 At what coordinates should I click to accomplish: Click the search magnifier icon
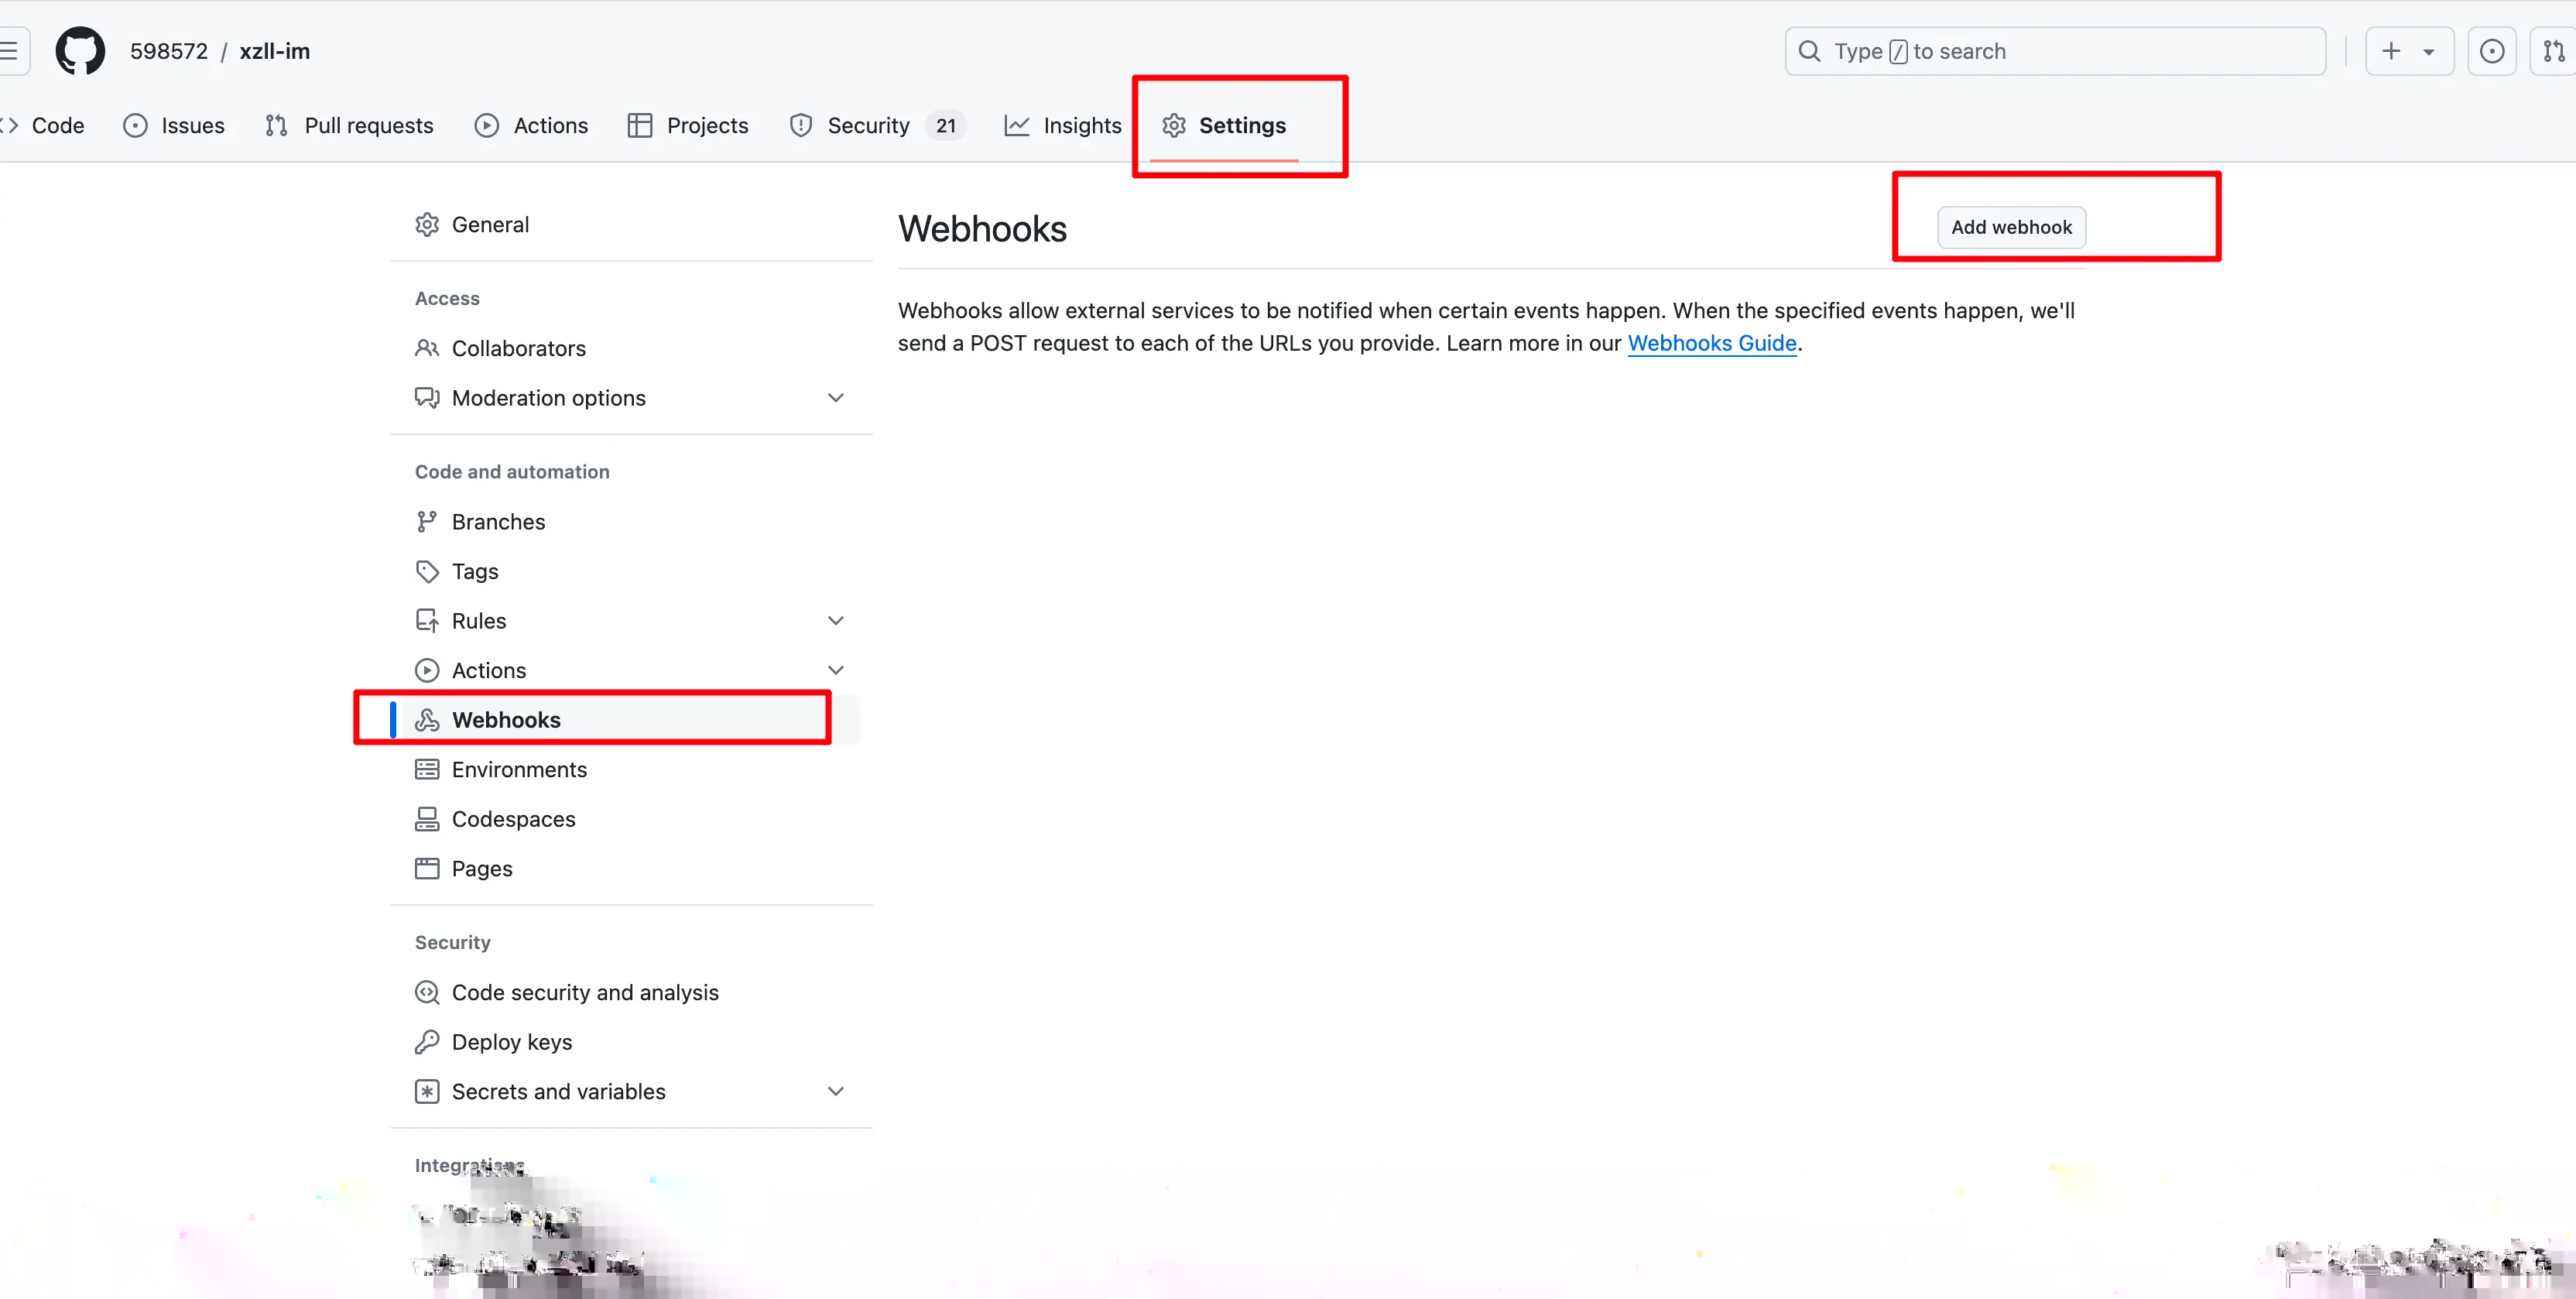(1809, 51)
